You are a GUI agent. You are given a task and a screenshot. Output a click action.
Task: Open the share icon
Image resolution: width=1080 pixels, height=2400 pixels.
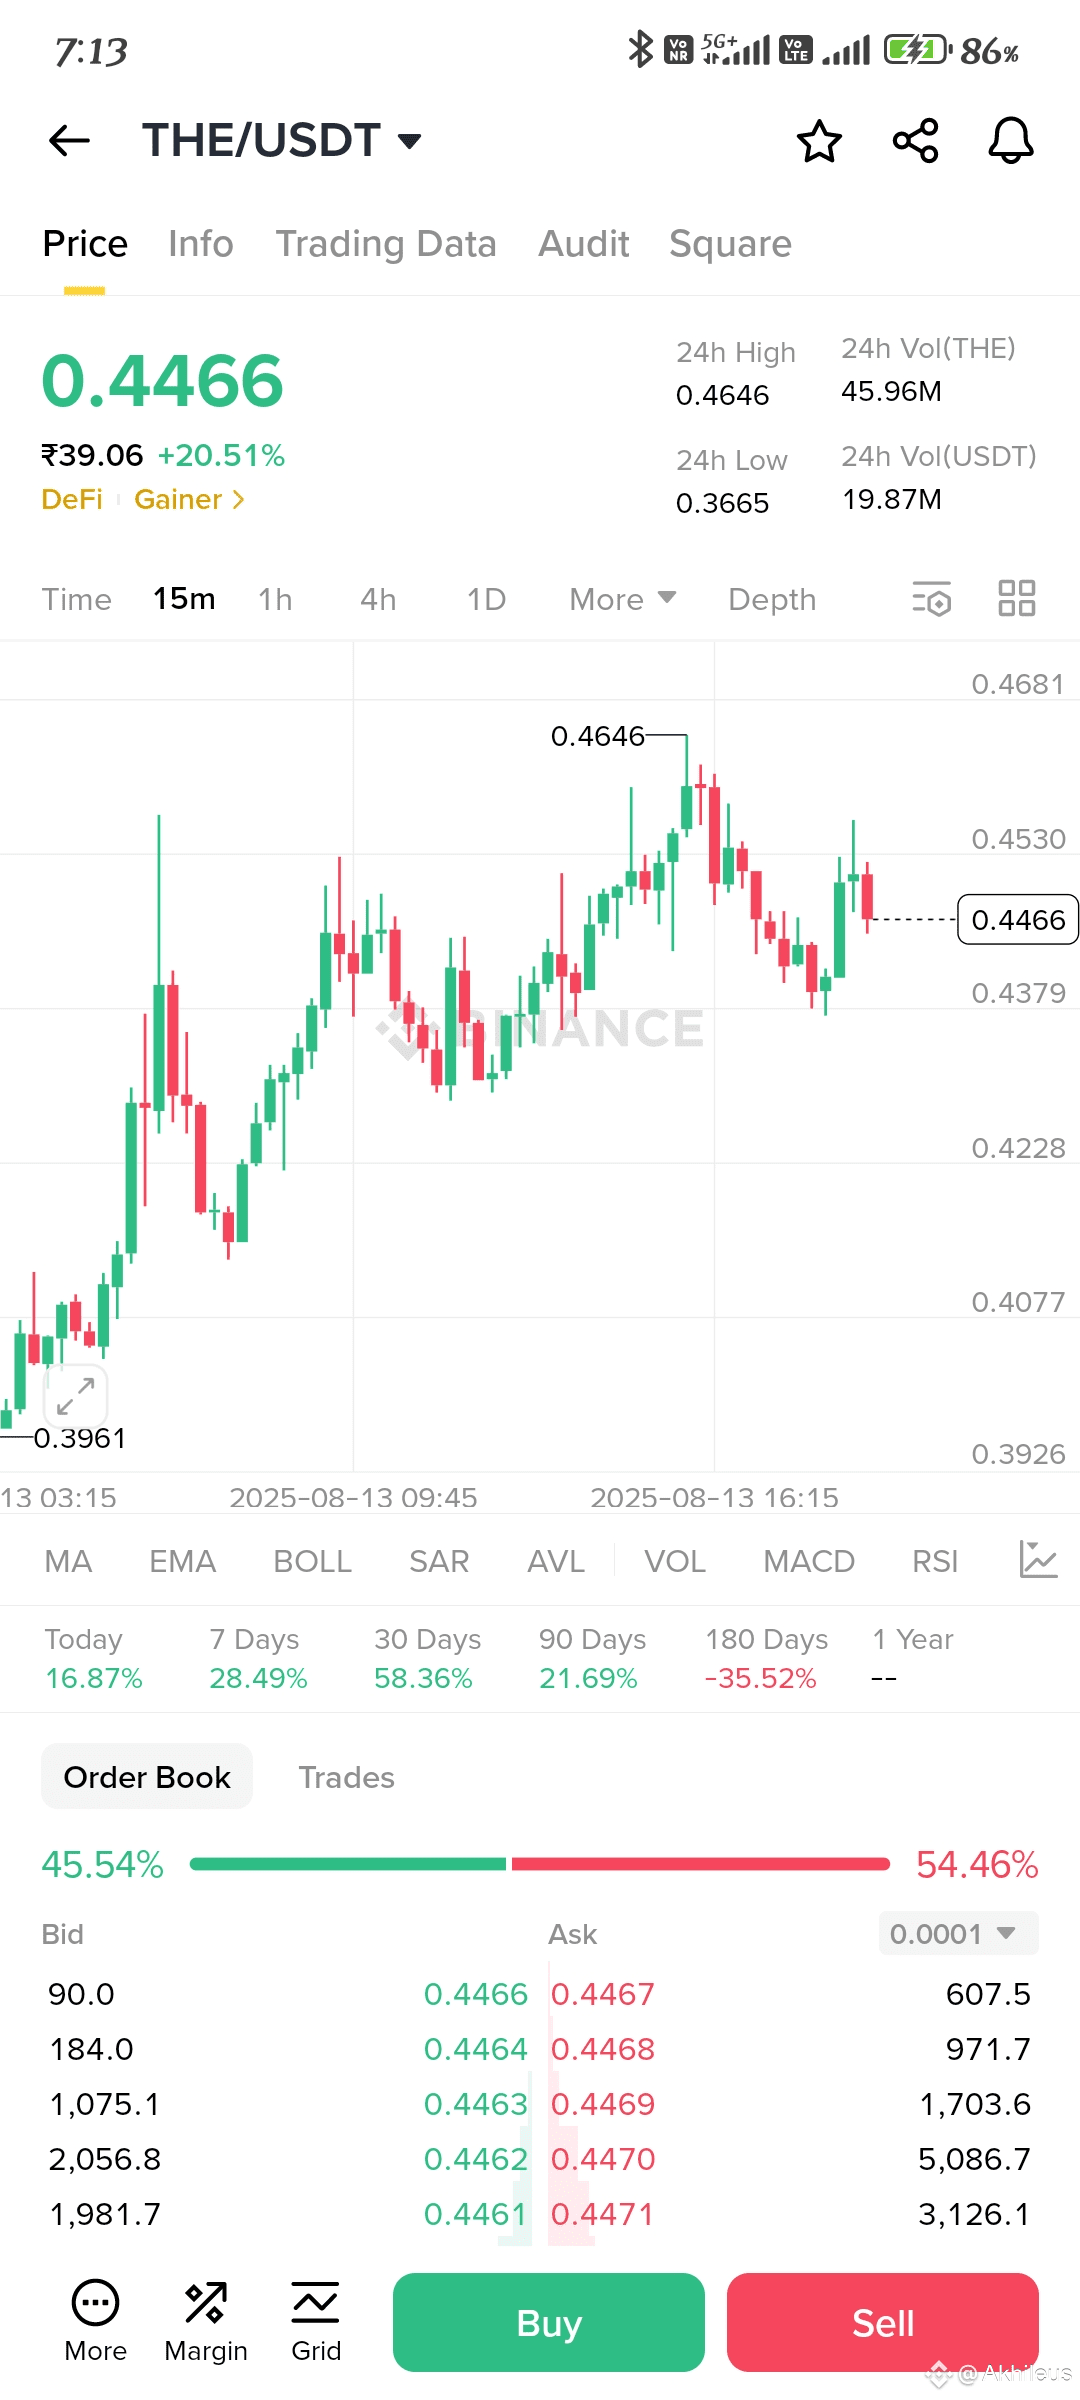(x=915, y=141)
